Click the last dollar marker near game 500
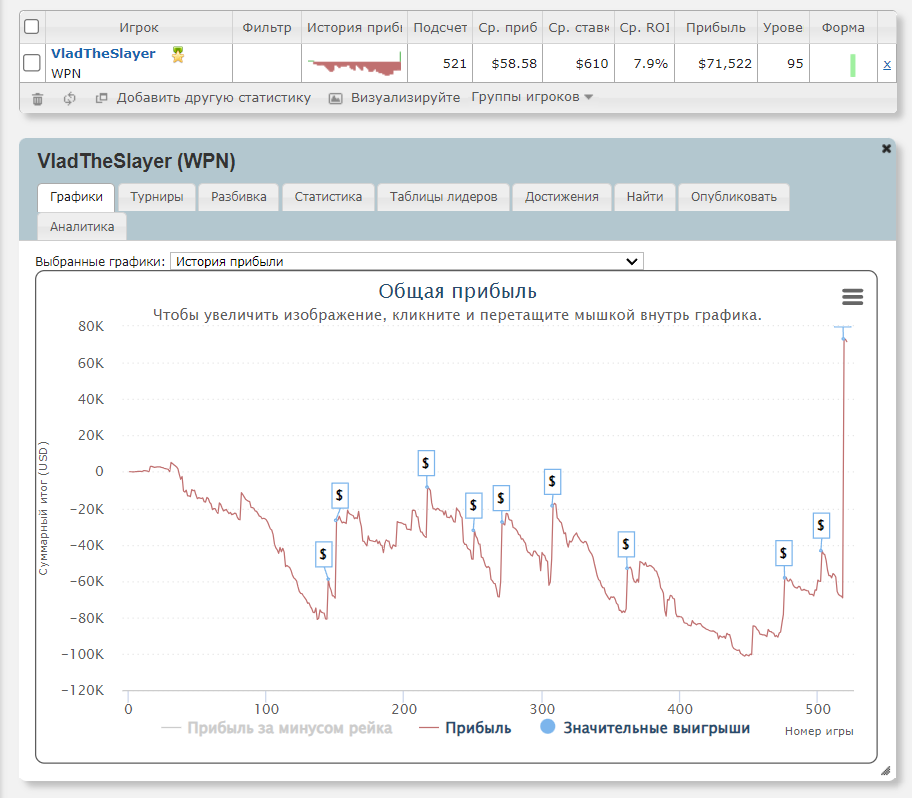This screenshot has height=798, width=912. [821, 524]
